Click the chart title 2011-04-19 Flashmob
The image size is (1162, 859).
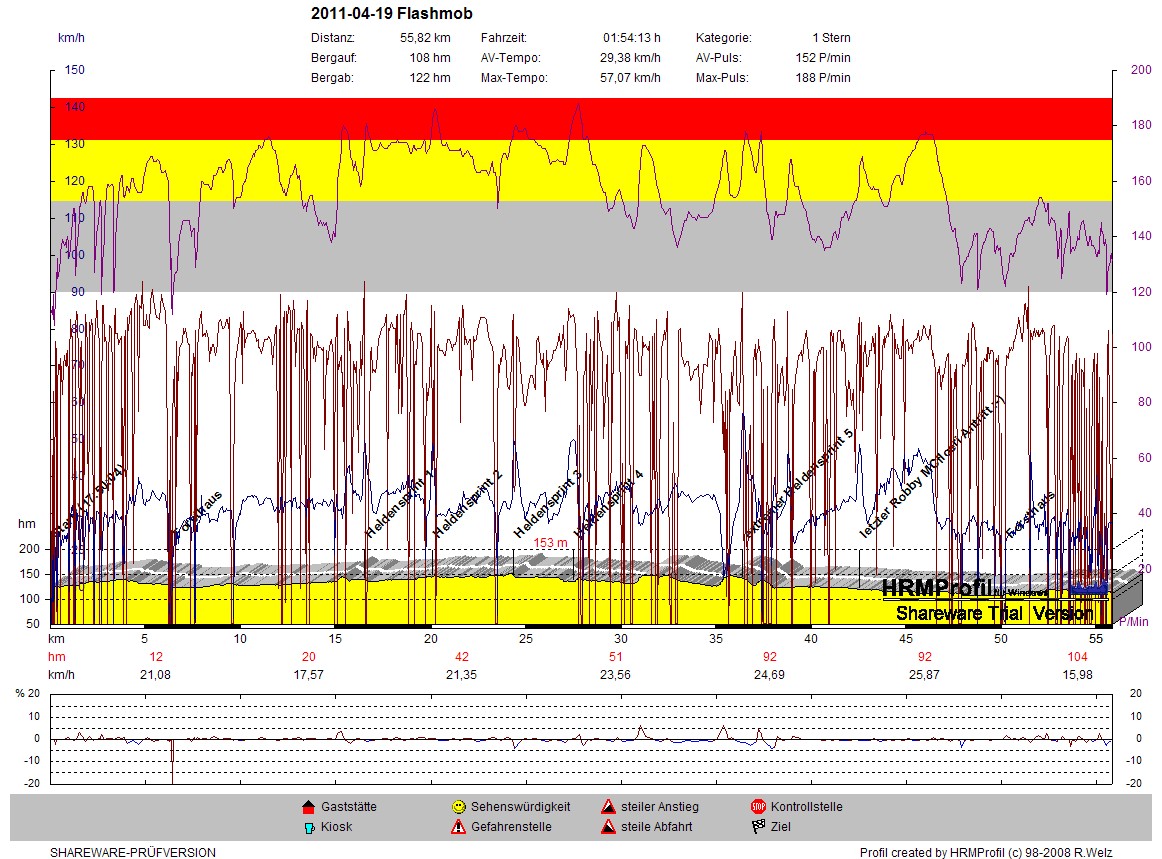[x=391, y=14]
